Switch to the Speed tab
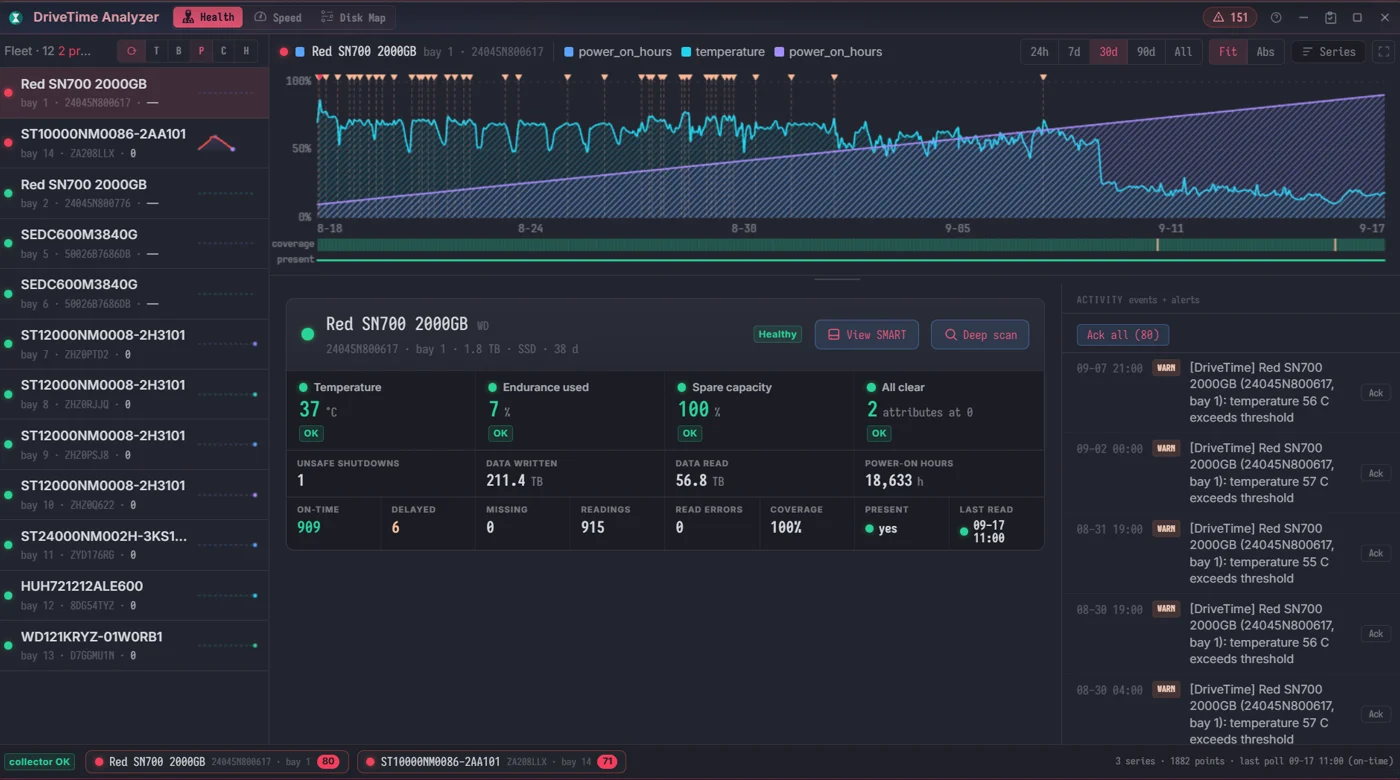Screen dimensions: 1400x780 click(x=278, y=17)
